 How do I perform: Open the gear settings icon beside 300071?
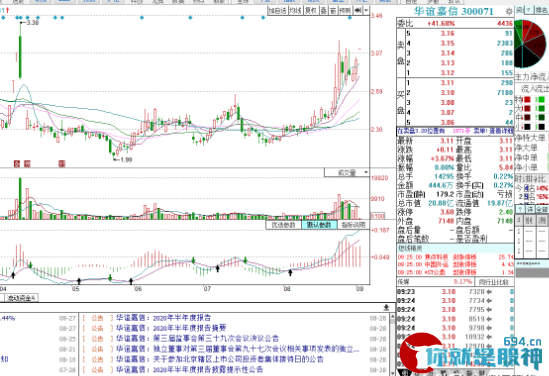(509, 12)
